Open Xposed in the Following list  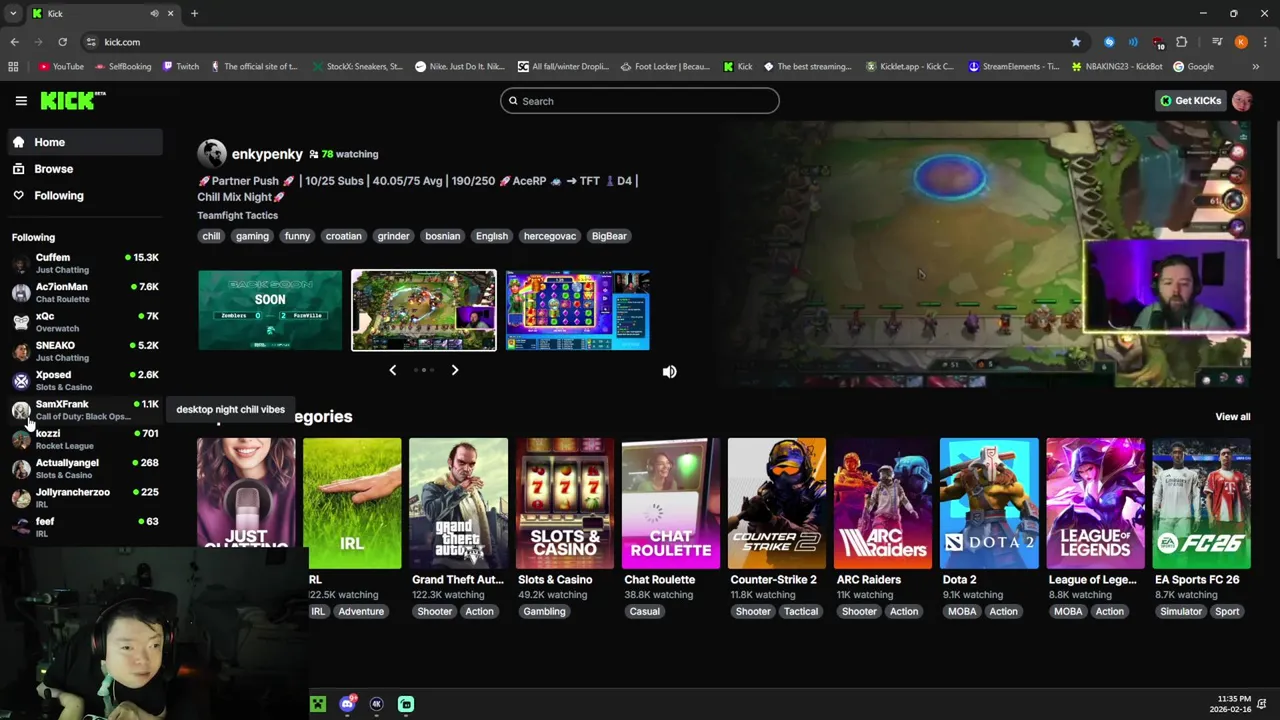84,380
